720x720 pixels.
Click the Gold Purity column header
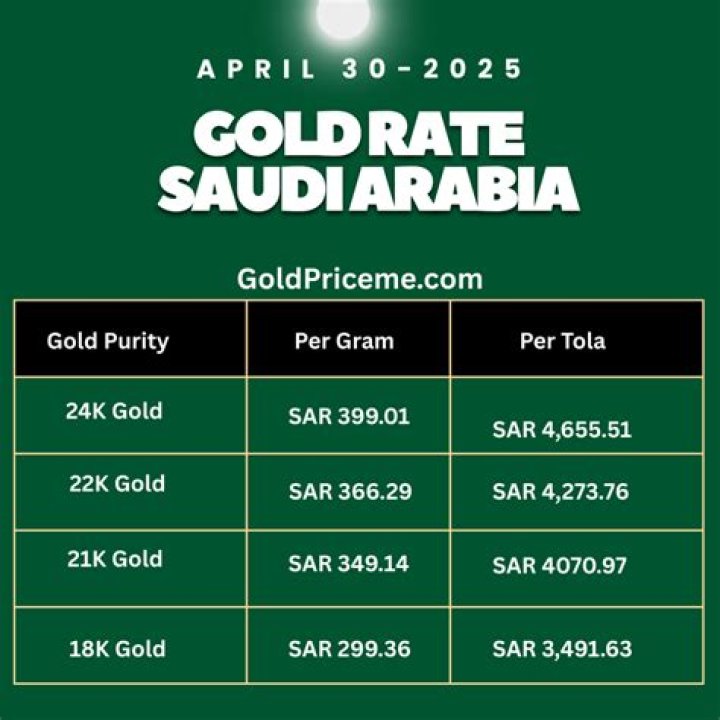108,341
